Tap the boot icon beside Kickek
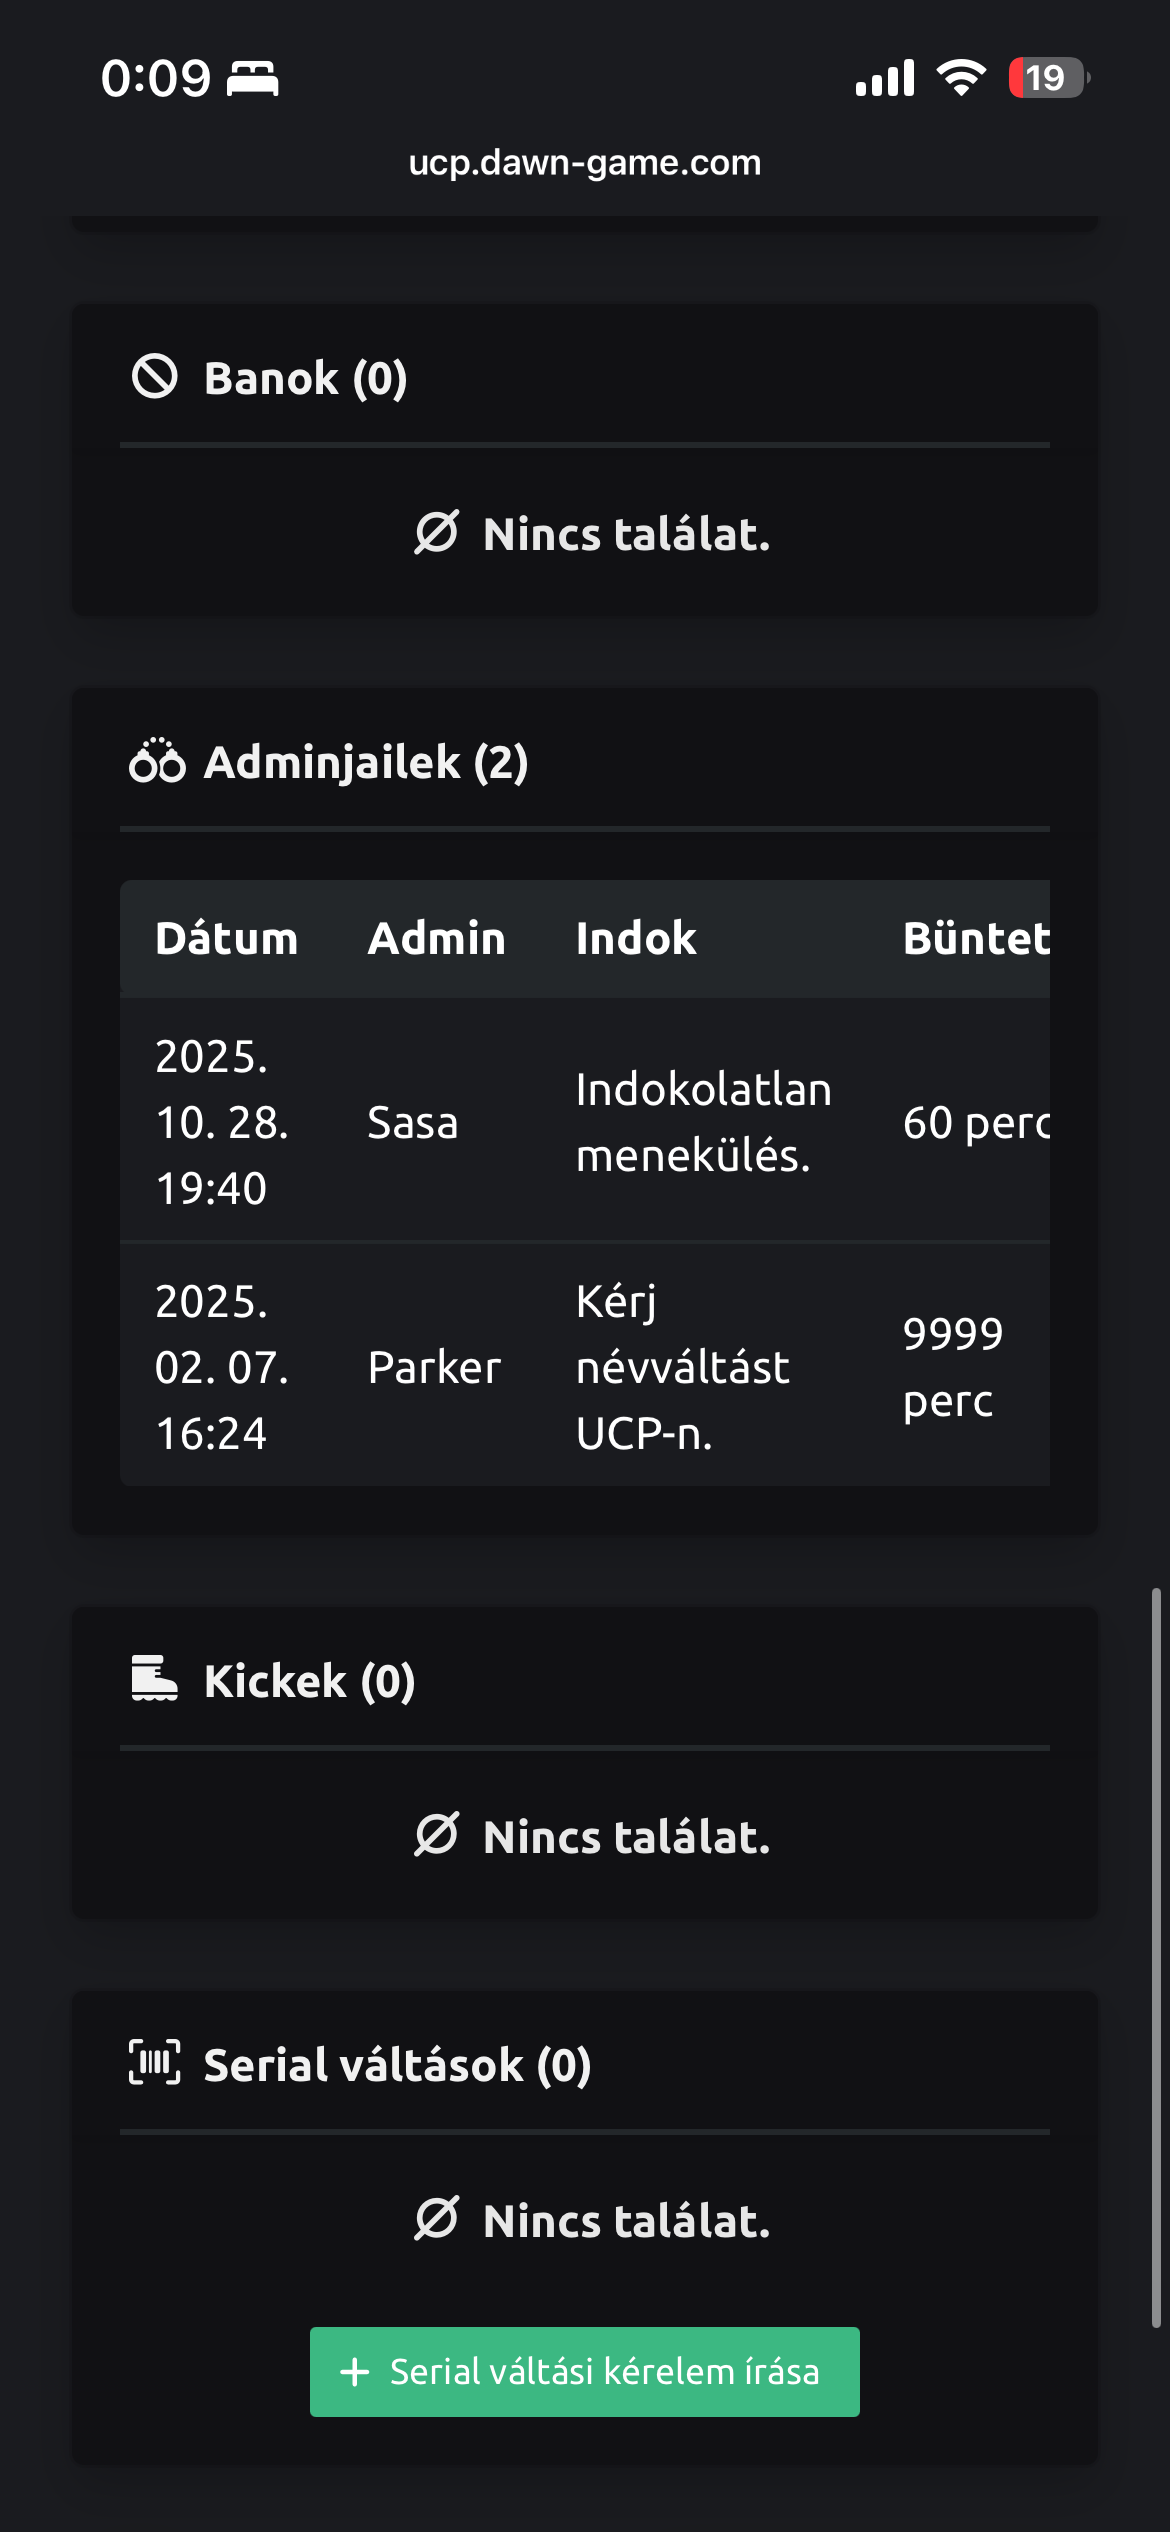Viewport: 1170px width, 2532px height. [154, 1679]
